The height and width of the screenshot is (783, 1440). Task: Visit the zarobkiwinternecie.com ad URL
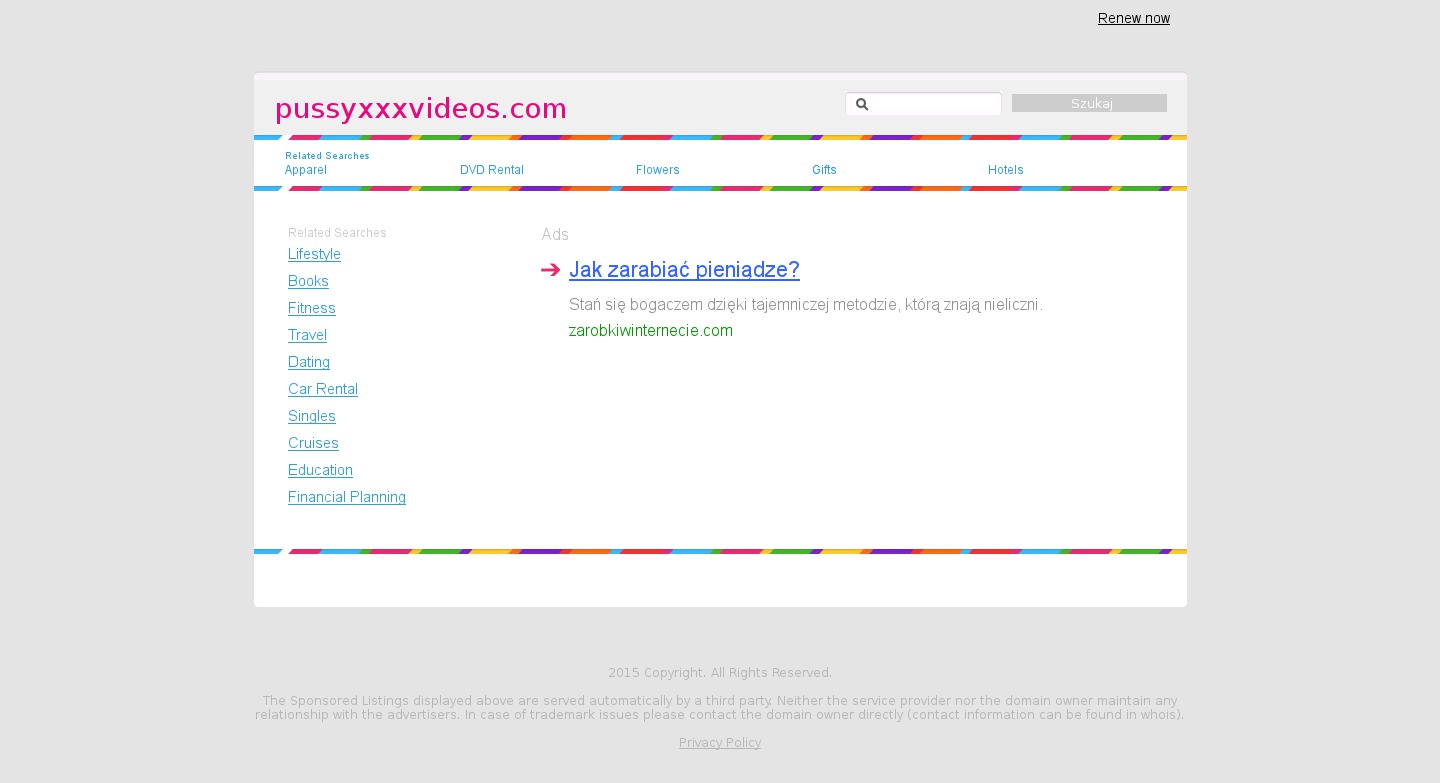pyautogui.click(x=650, y=331)
